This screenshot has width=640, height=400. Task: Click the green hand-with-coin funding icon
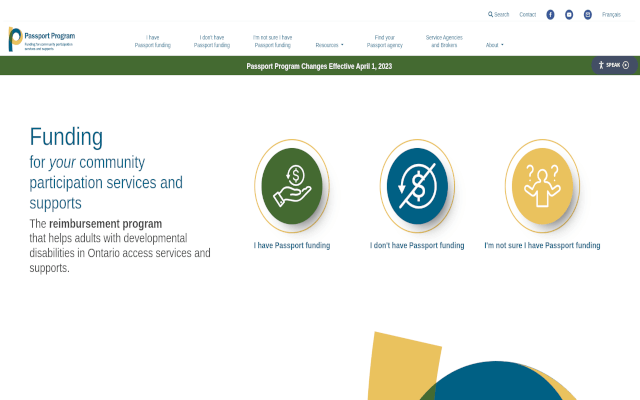click(x=291, y=184)
